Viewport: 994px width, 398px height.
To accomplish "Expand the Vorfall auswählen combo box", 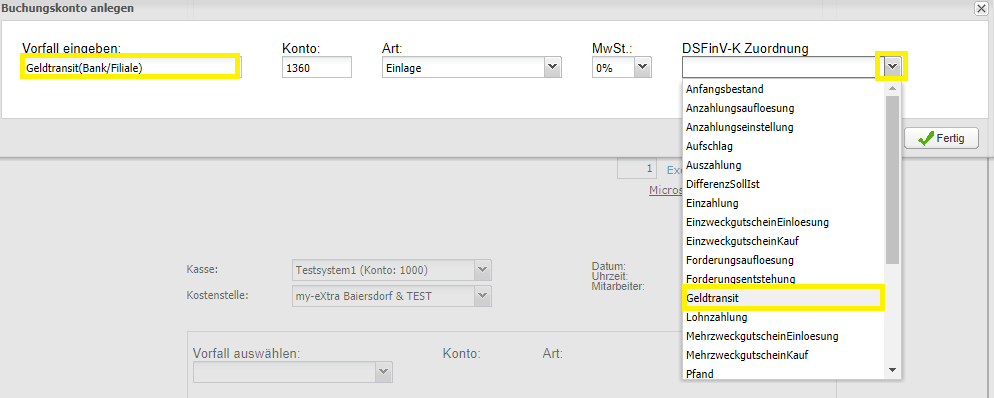I will coord(293,372).
